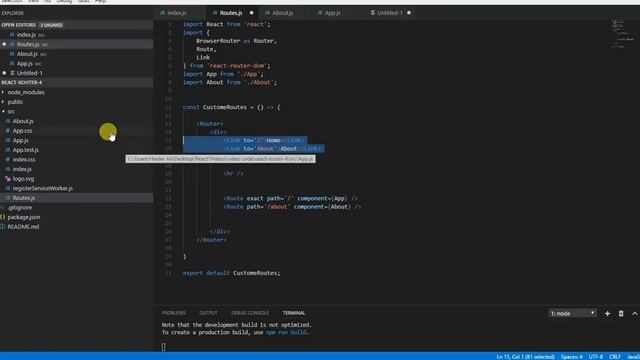Collapse the OPEN EDITORS section
Screen dimensions: 640x360
click(18, 25)
